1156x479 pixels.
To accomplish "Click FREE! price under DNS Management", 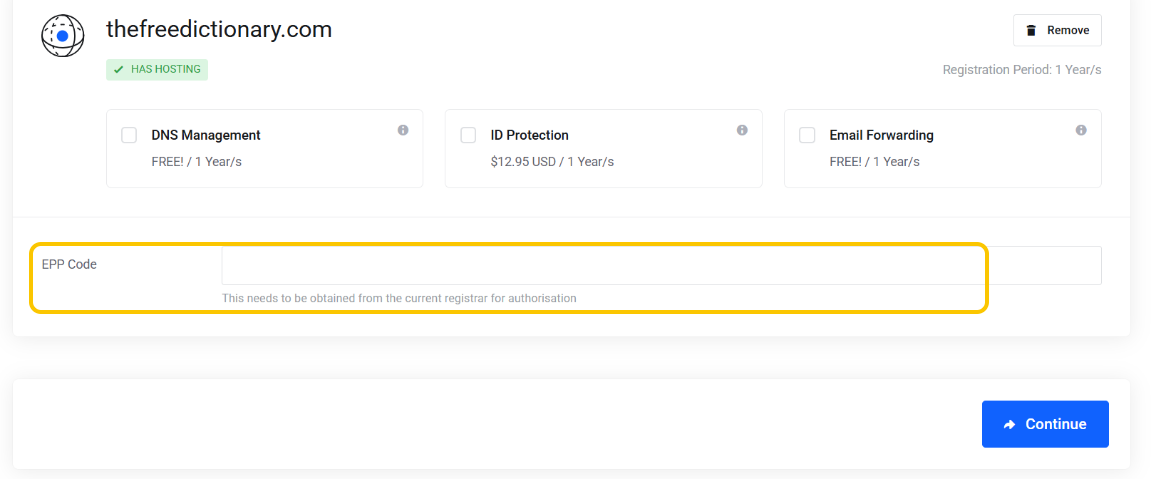I will point(196,161).
